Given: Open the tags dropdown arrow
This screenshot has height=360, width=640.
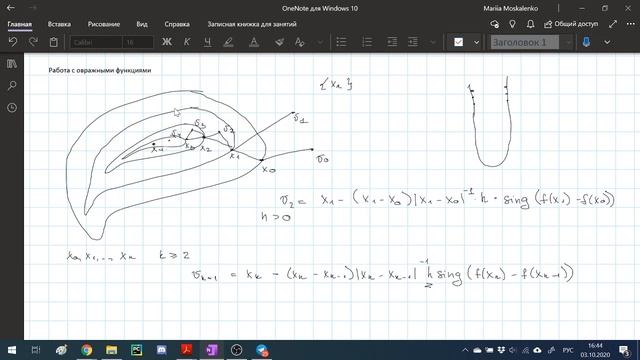Looking at the screenshot, I should (476, 42).
